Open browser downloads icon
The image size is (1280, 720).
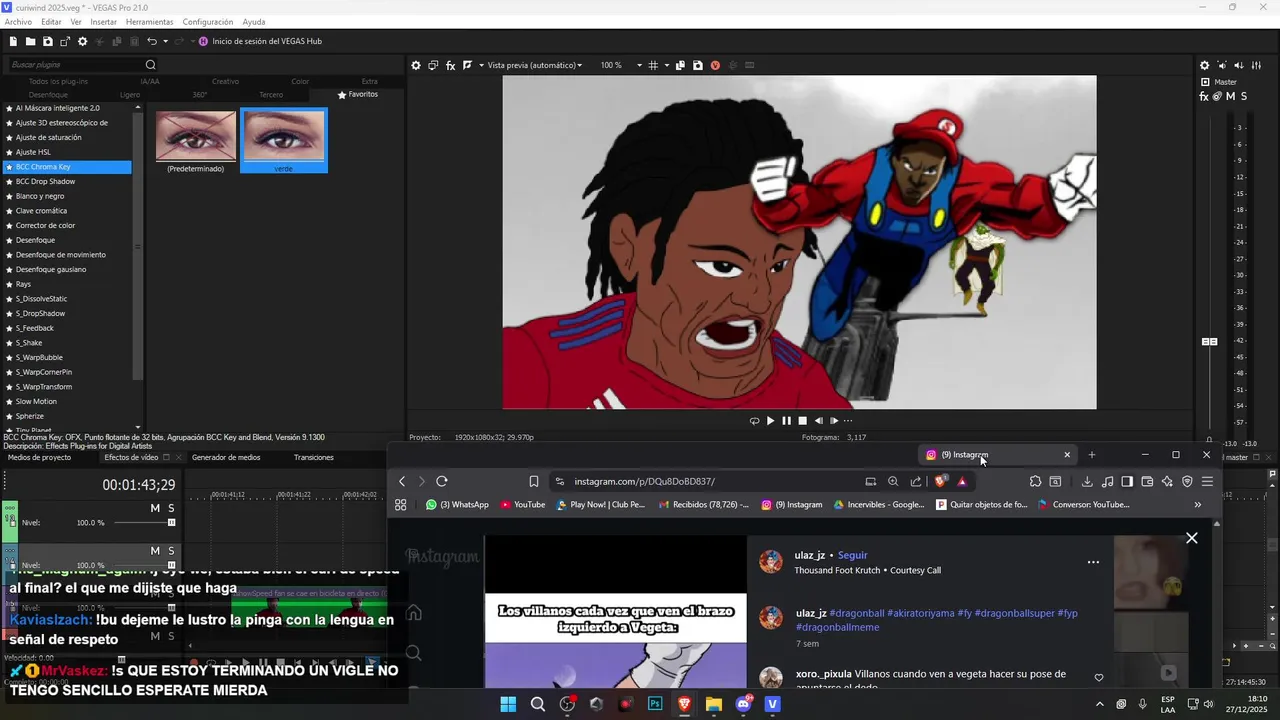tap(1087, 481)
